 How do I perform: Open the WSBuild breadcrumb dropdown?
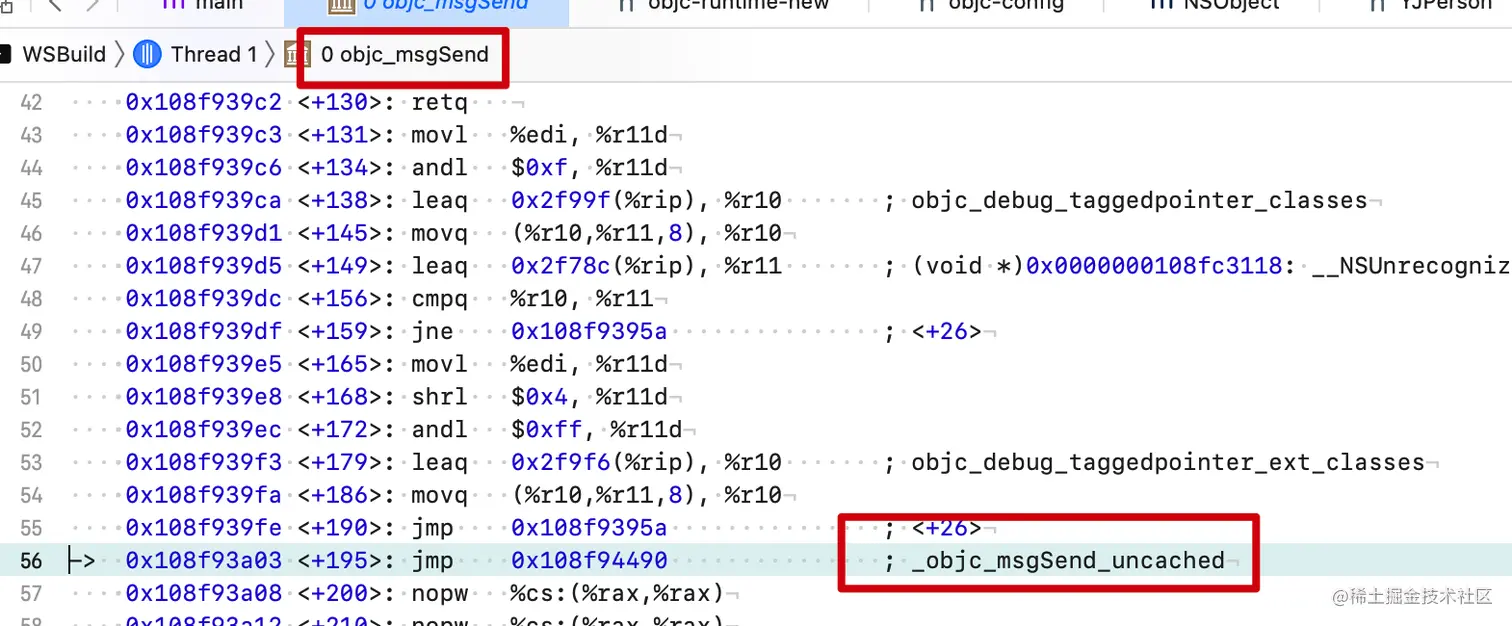[62, 54]
